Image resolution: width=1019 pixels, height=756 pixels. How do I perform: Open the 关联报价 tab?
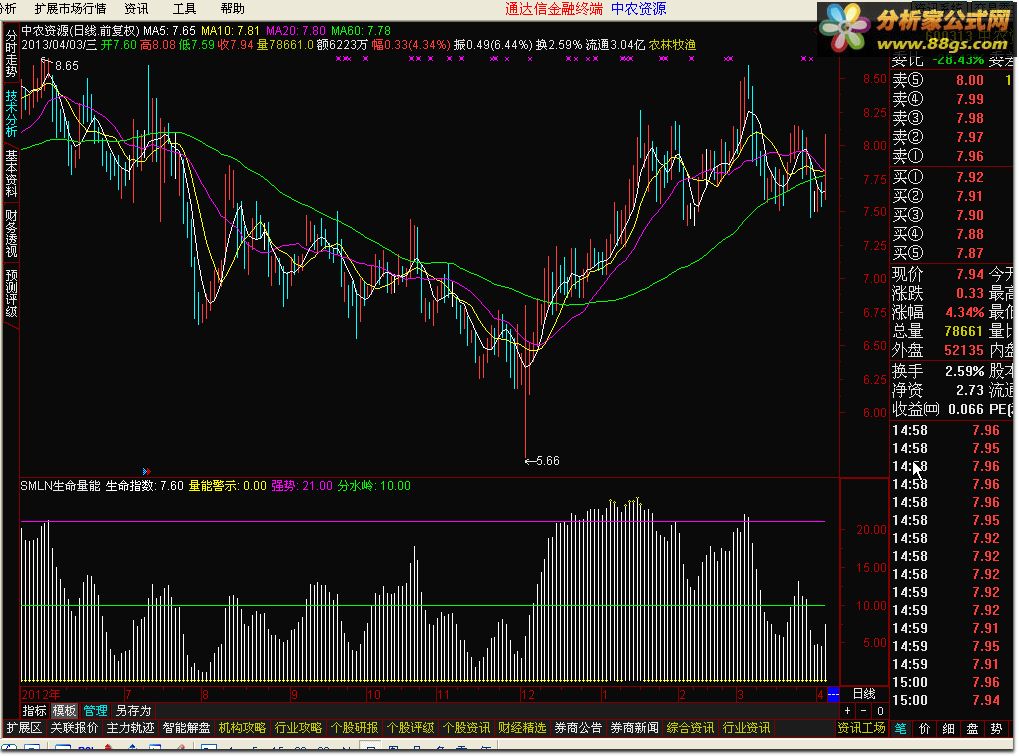[x=74, y=727]
